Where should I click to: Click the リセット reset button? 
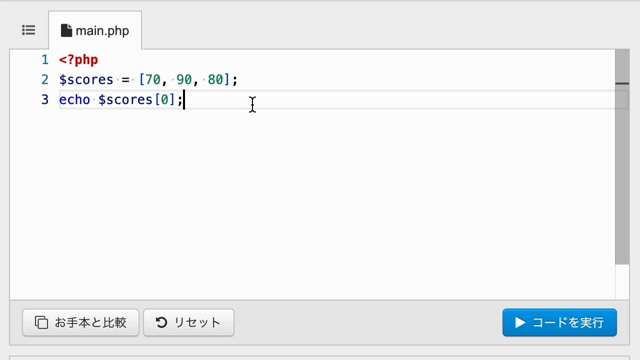coord(189,322)
